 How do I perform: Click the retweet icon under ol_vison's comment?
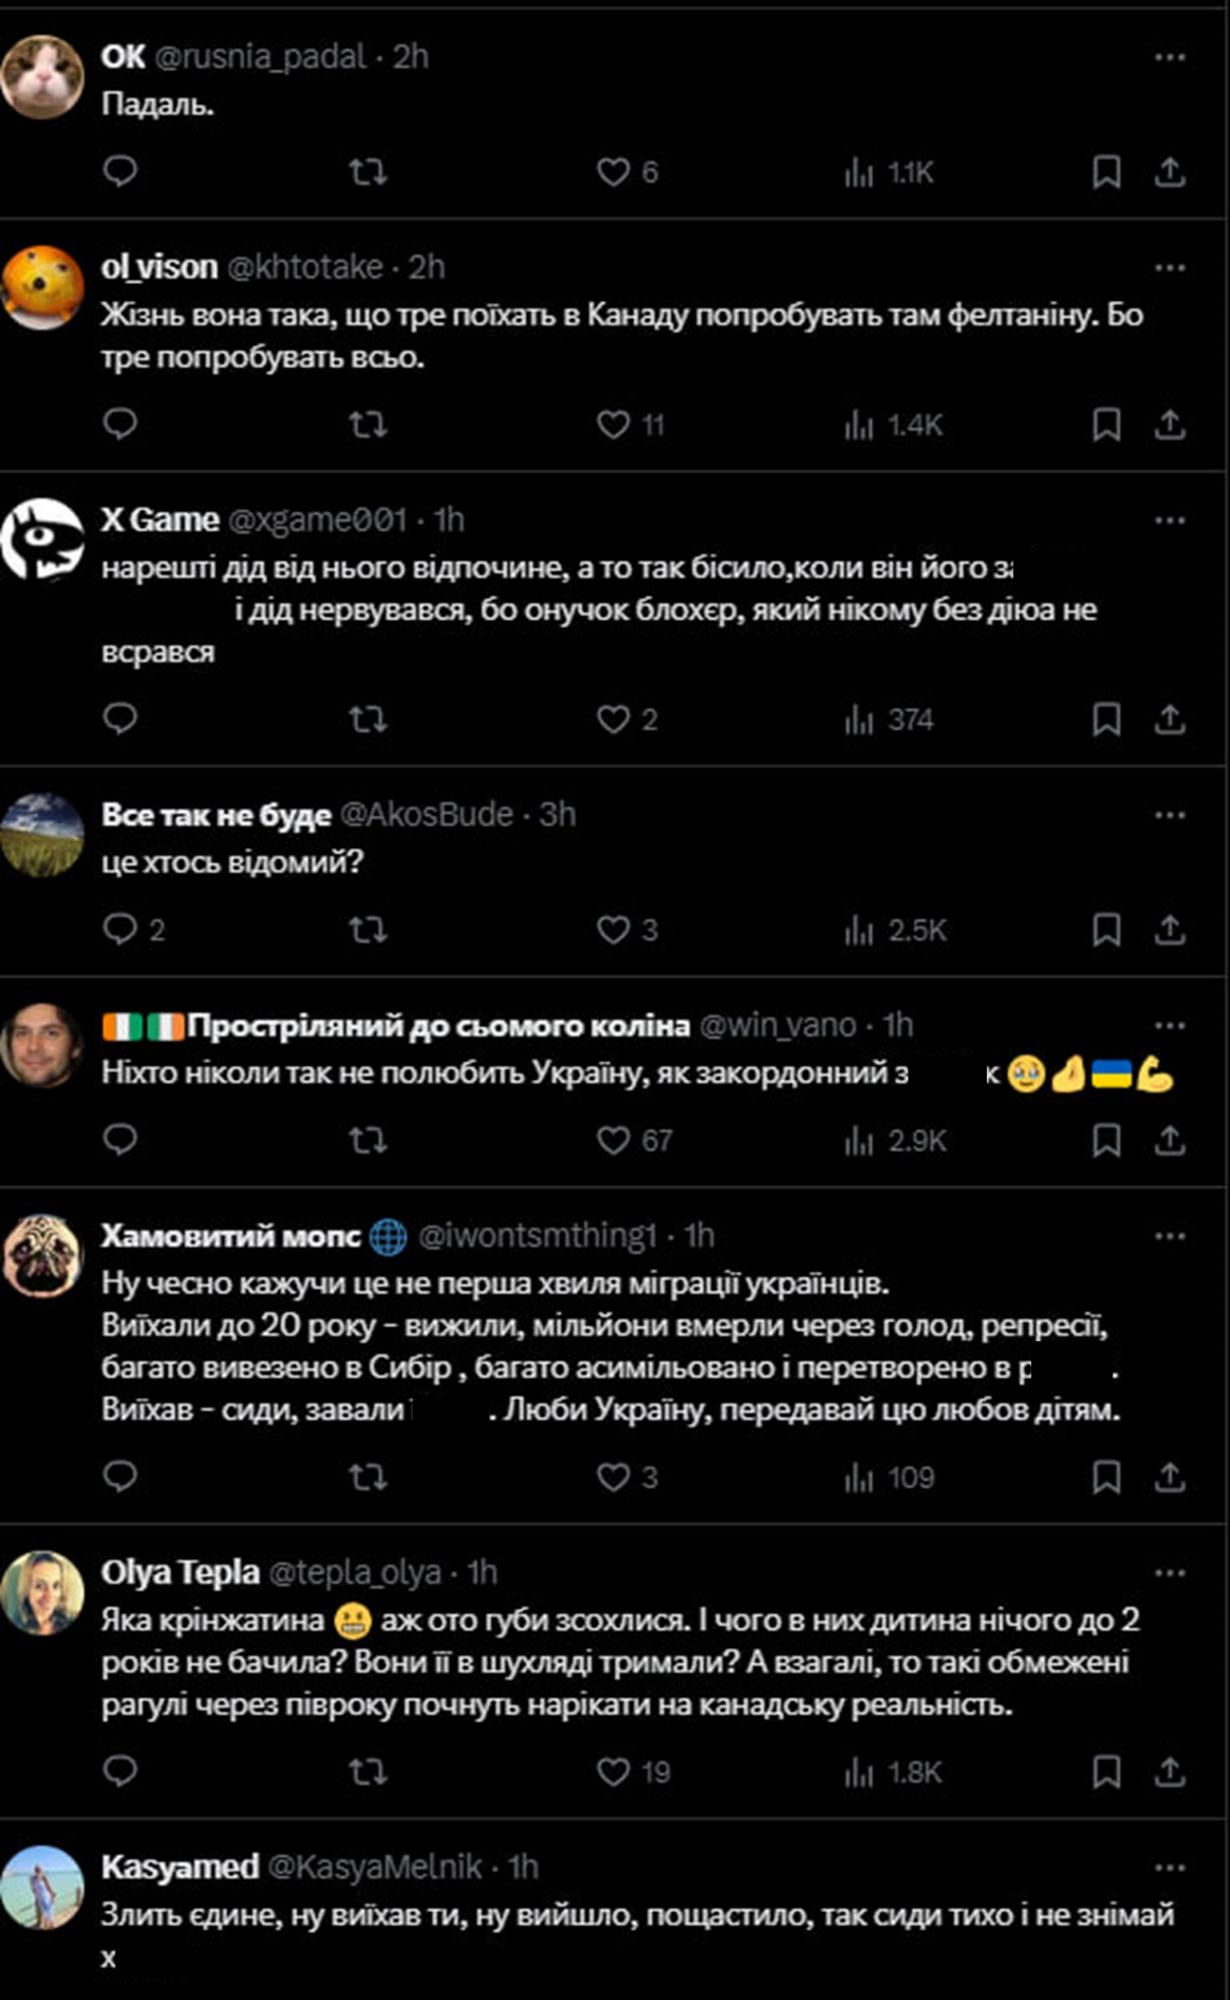click(x=369, y=426)
